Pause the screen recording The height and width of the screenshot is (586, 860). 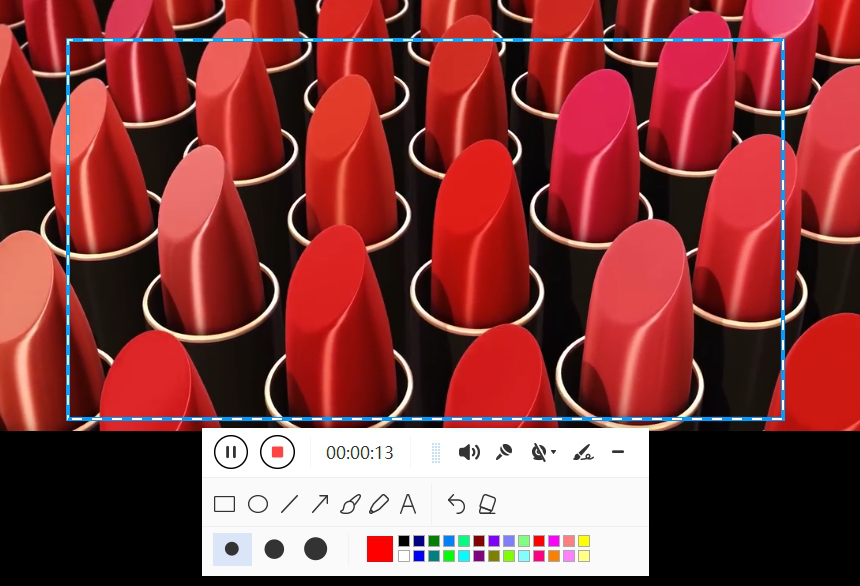coord(231,452)
